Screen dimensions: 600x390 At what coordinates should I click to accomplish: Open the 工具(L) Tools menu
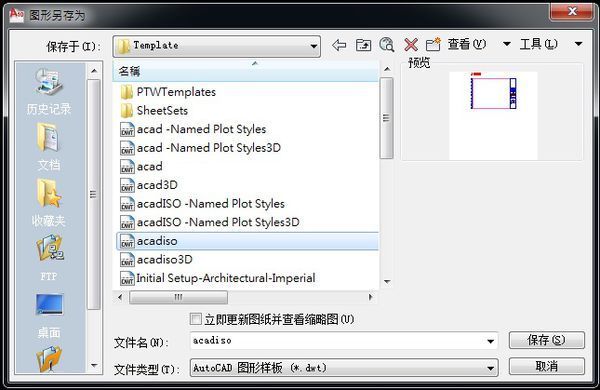click(x=539, y=44)
